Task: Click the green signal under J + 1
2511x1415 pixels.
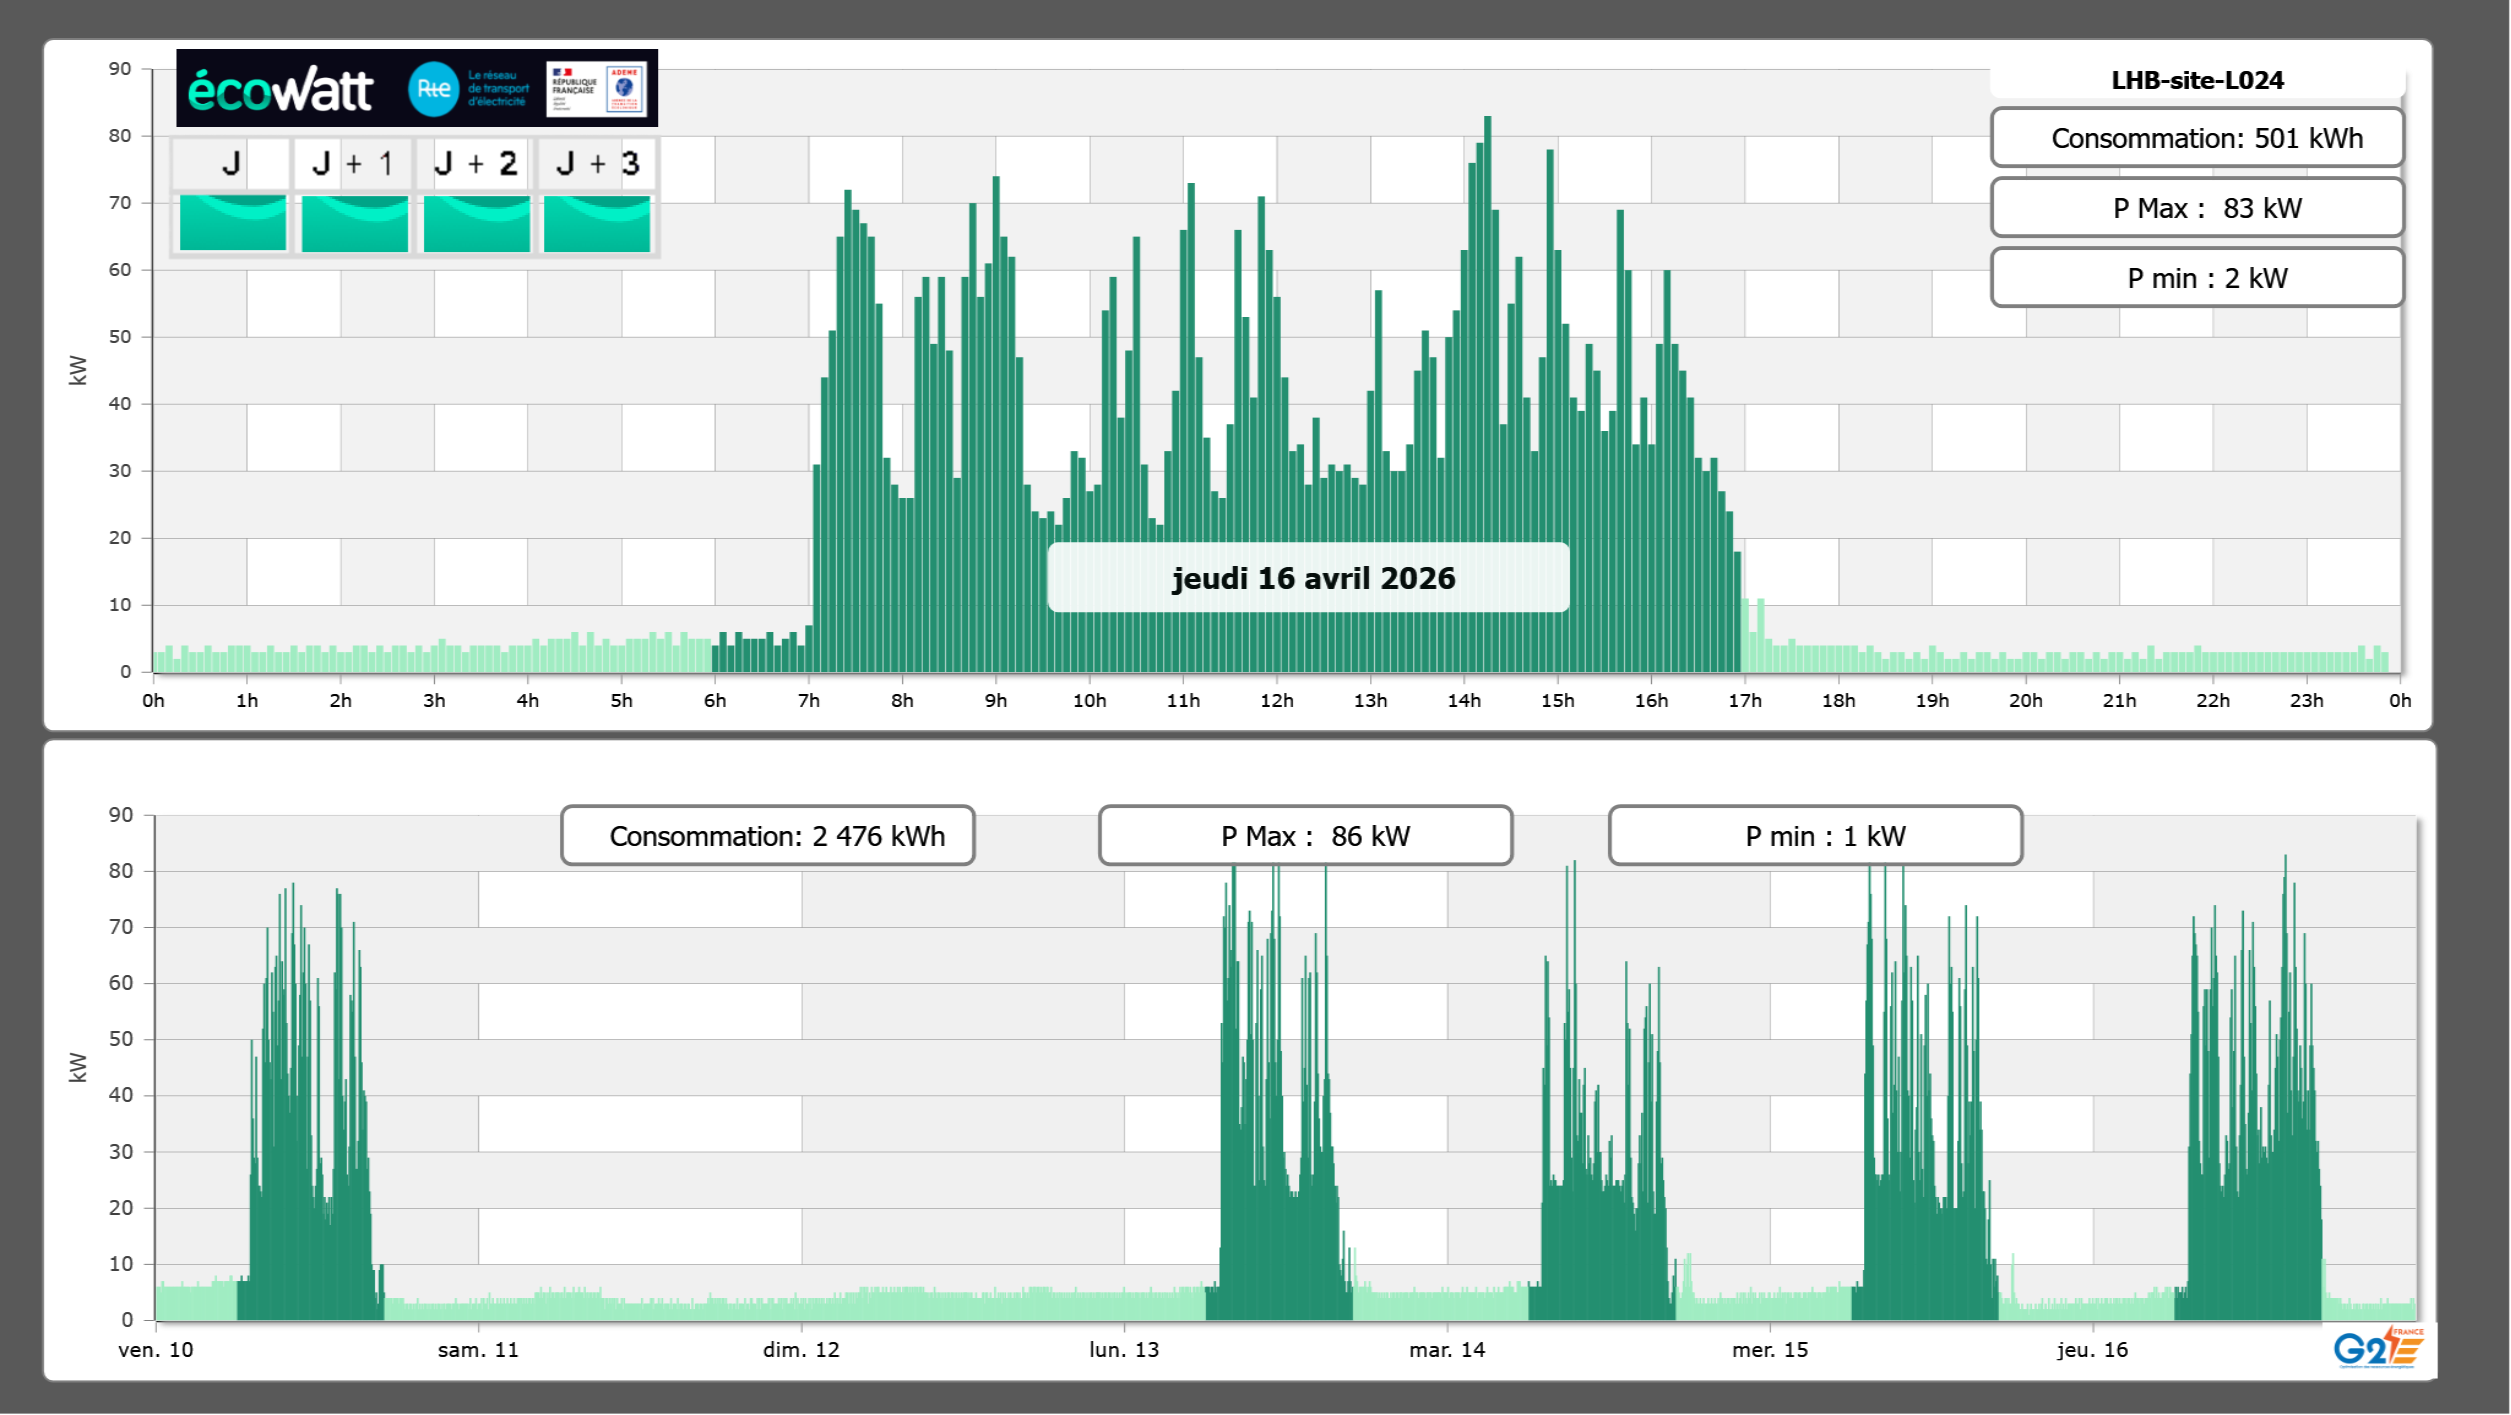Action: point(354,223)
